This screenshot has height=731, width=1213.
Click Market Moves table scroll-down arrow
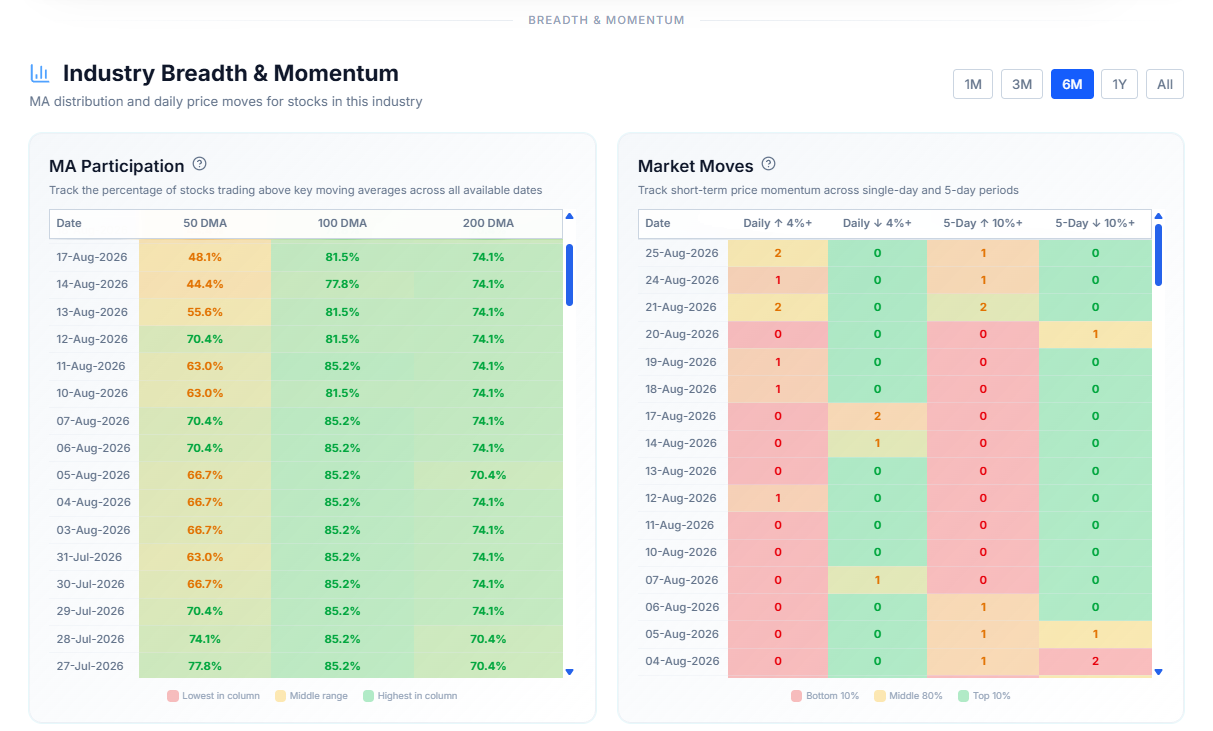pyautogui.click(x=1158, y=672)
